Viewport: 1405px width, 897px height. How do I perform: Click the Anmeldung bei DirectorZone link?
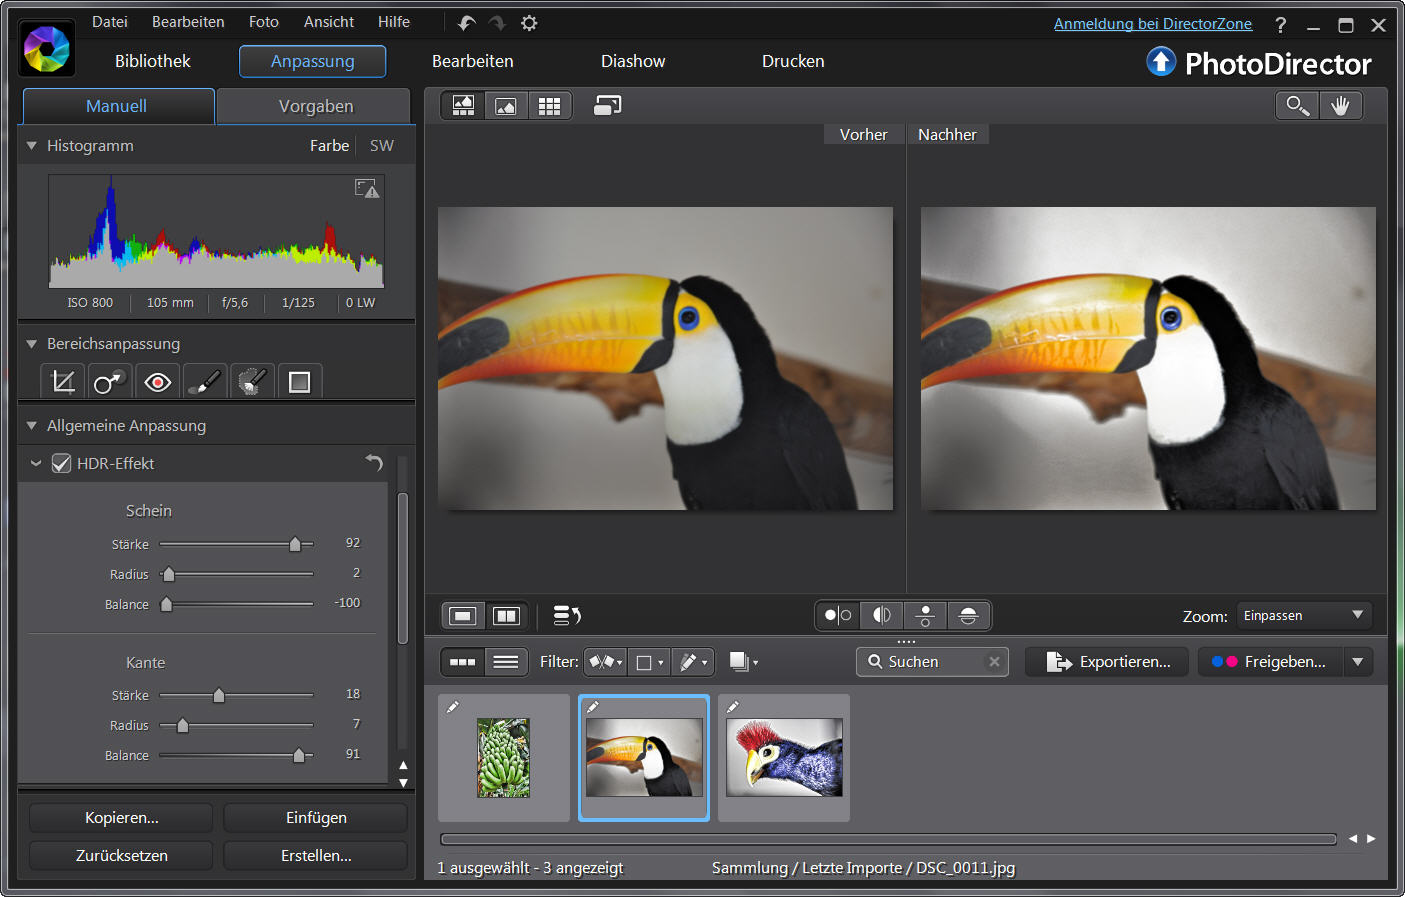click(x=1152, y=24)
